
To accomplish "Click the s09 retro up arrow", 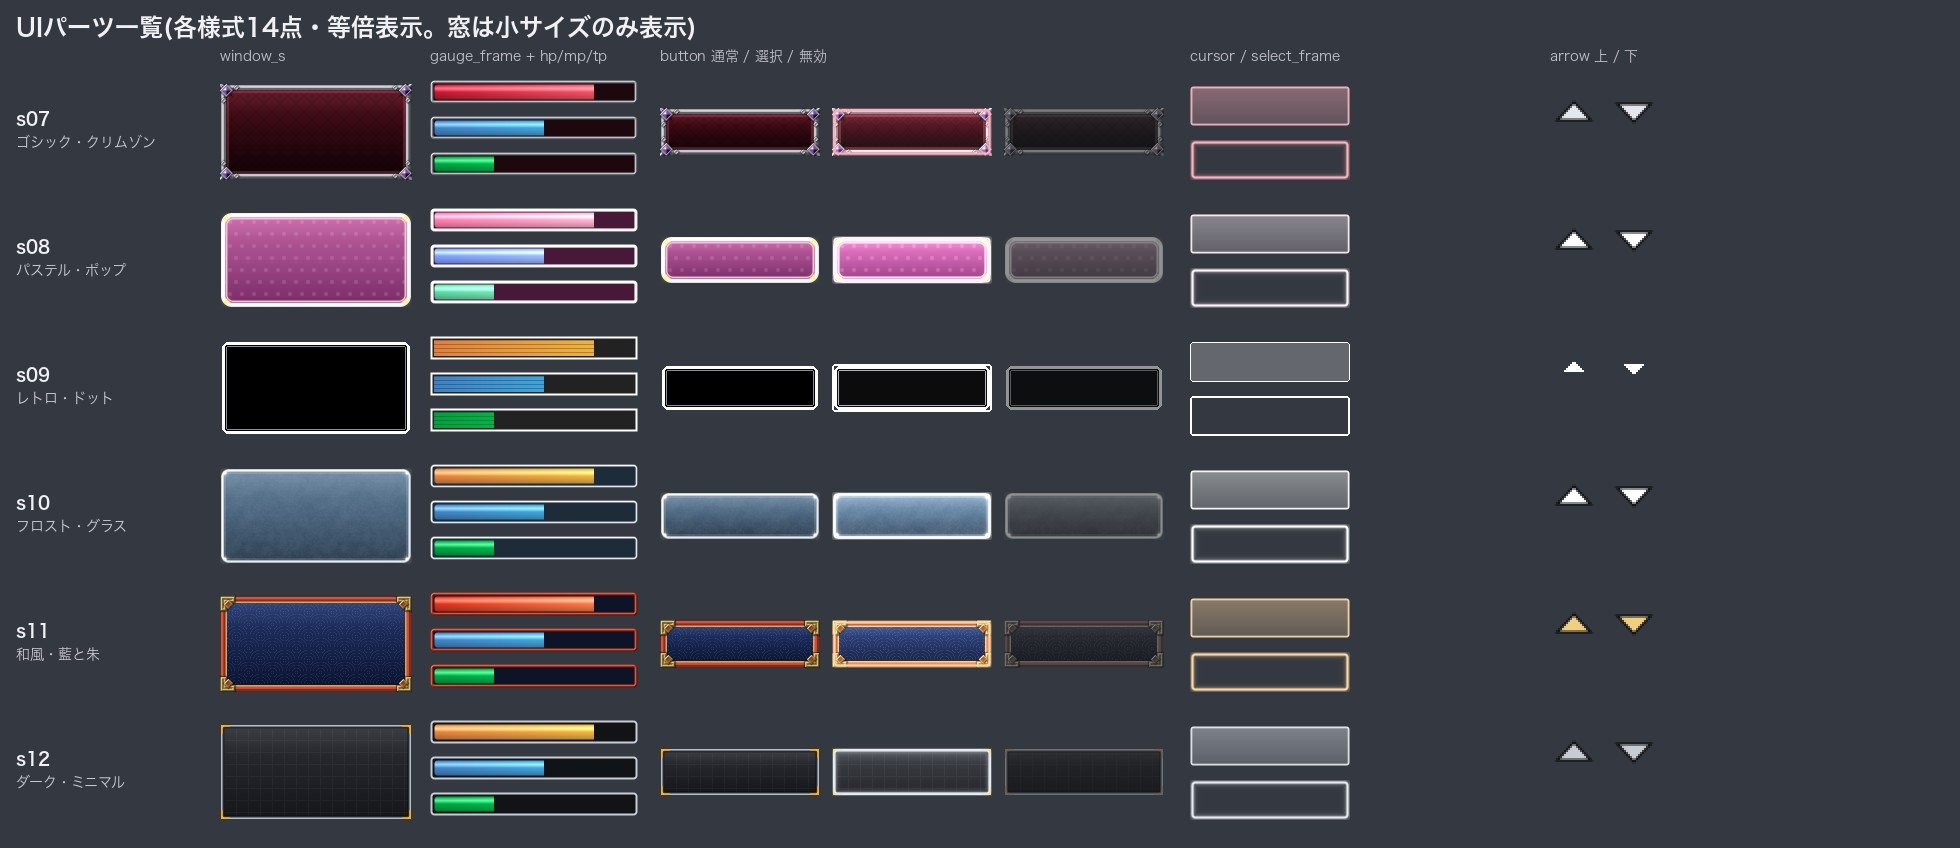I will pyautogui.click(x=1574, y=368).
